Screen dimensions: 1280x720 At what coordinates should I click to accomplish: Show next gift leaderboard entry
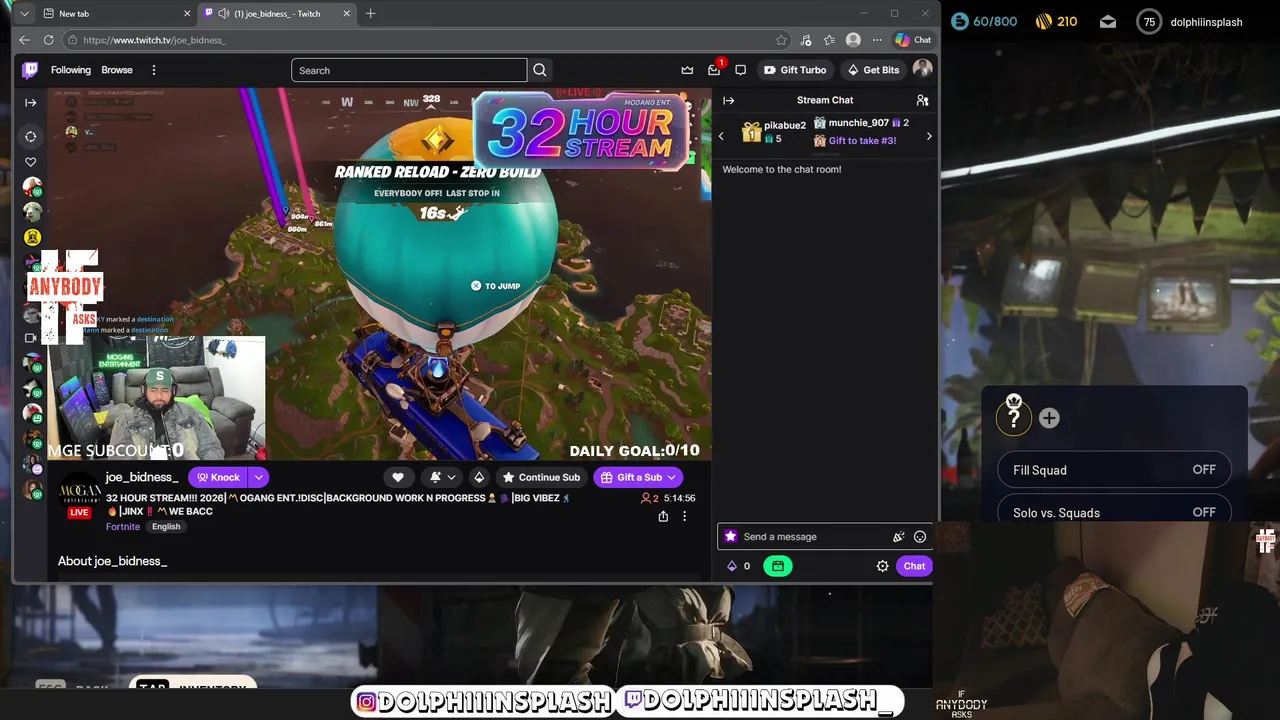[929, 136]
